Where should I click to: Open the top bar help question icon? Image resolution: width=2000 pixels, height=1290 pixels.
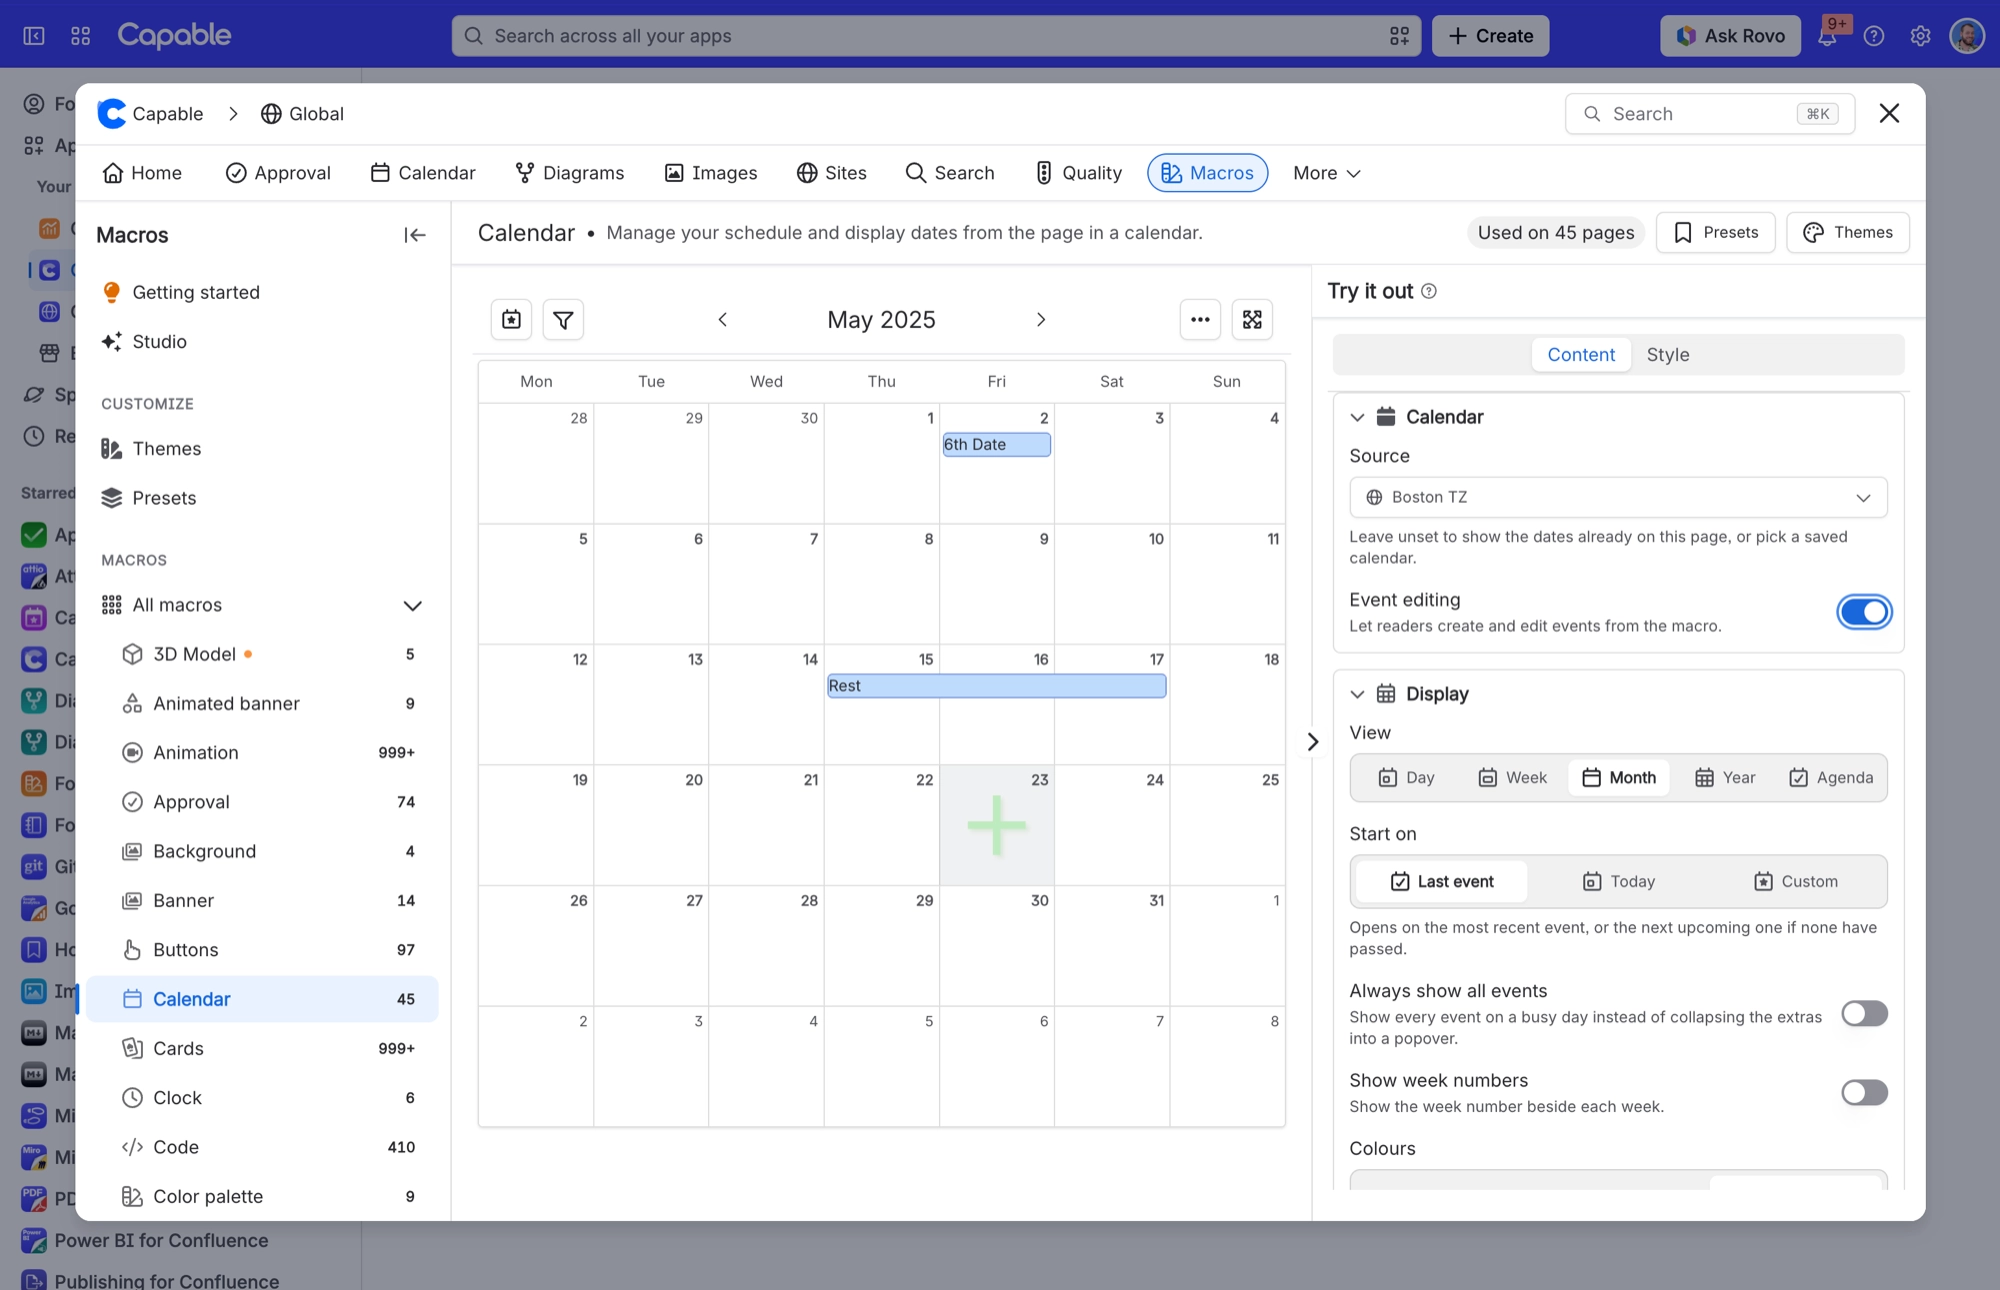[x=1874, y=36]
